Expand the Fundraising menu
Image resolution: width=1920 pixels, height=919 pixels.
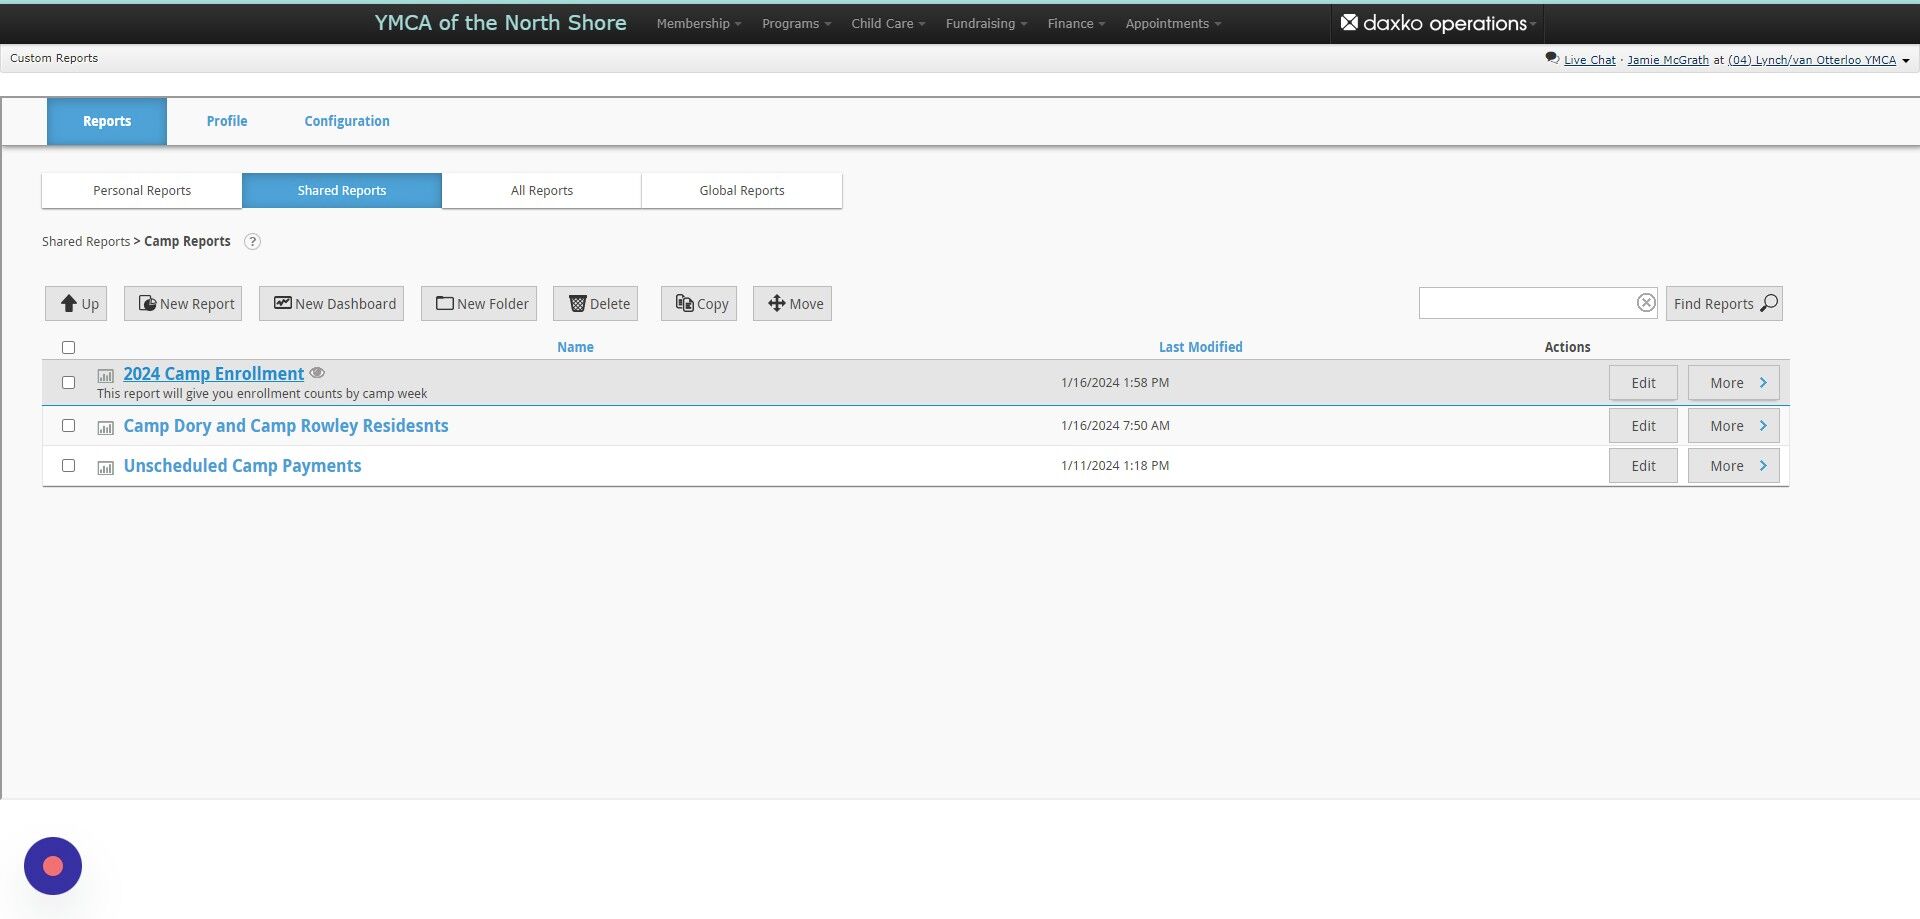(986, 23)
